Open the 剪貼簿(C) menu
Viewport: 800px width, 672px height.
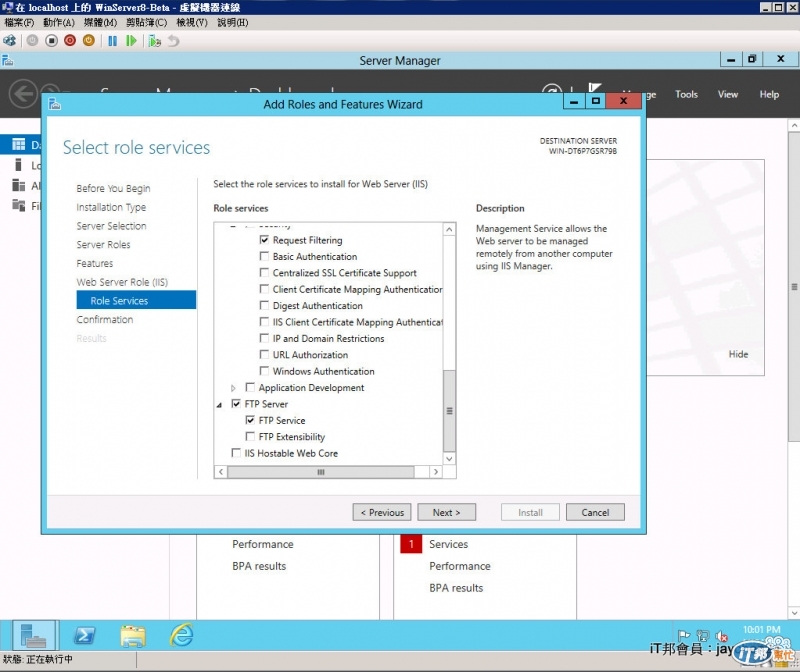click(x=146, y=22)
